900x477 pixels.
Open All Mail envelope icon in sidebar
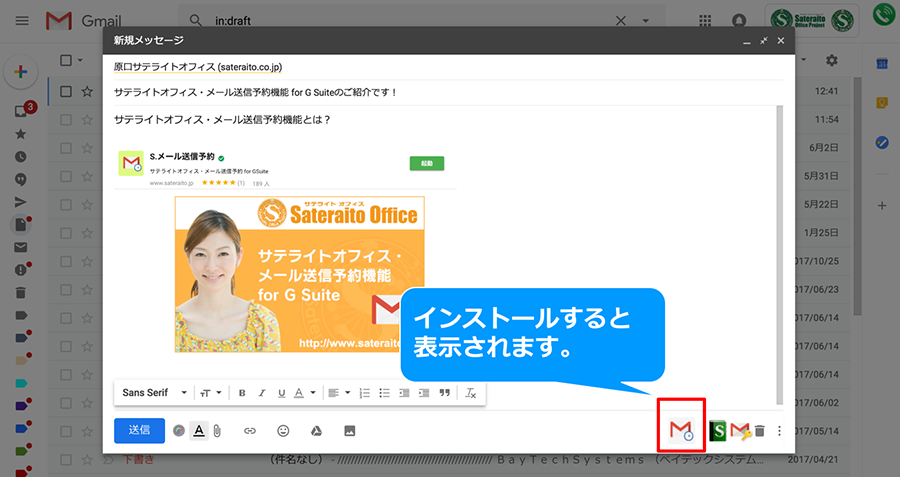coord(21,247)
